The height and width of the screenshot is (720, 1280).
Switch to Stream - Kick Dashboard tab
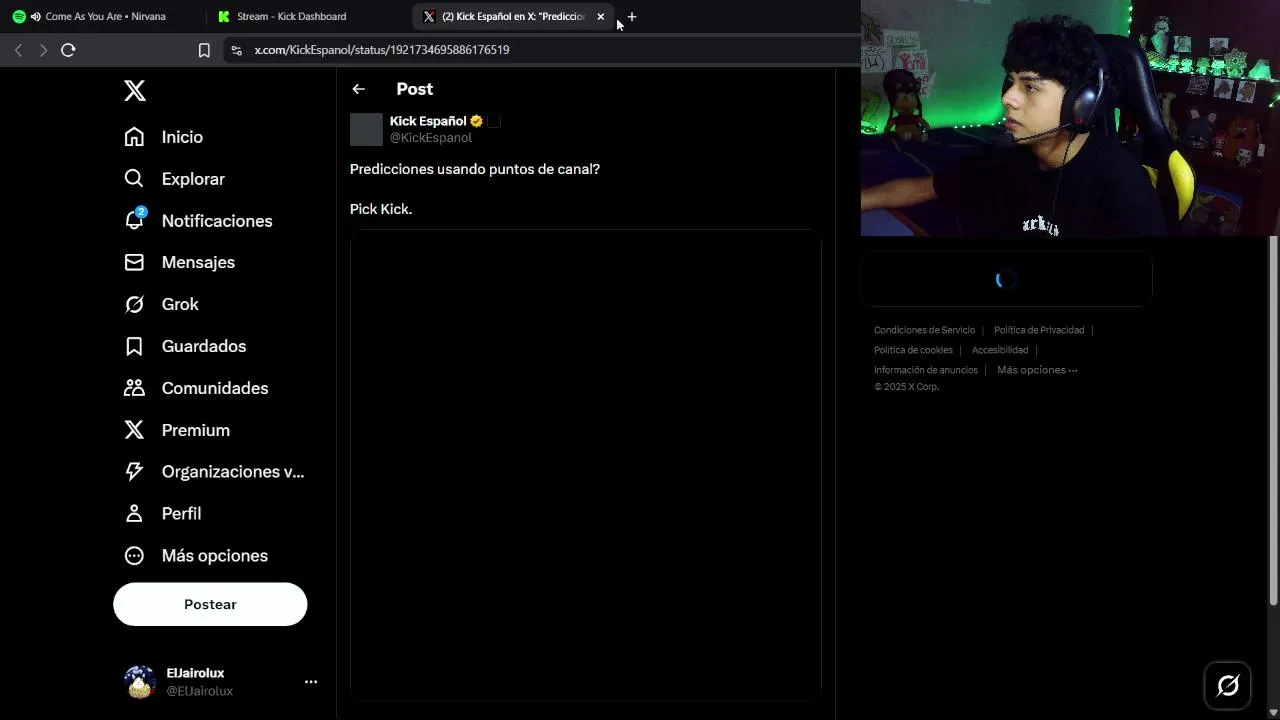(305, 17)
